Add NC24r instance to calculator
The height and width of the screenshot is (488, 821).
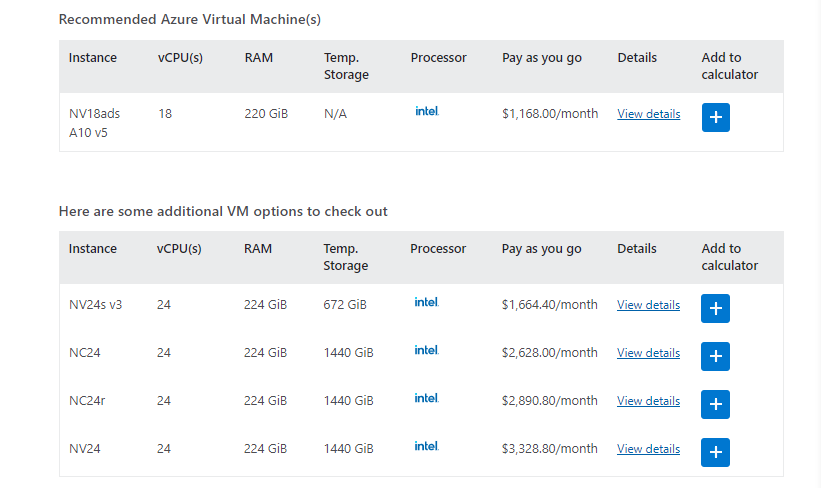pos(715,404)
